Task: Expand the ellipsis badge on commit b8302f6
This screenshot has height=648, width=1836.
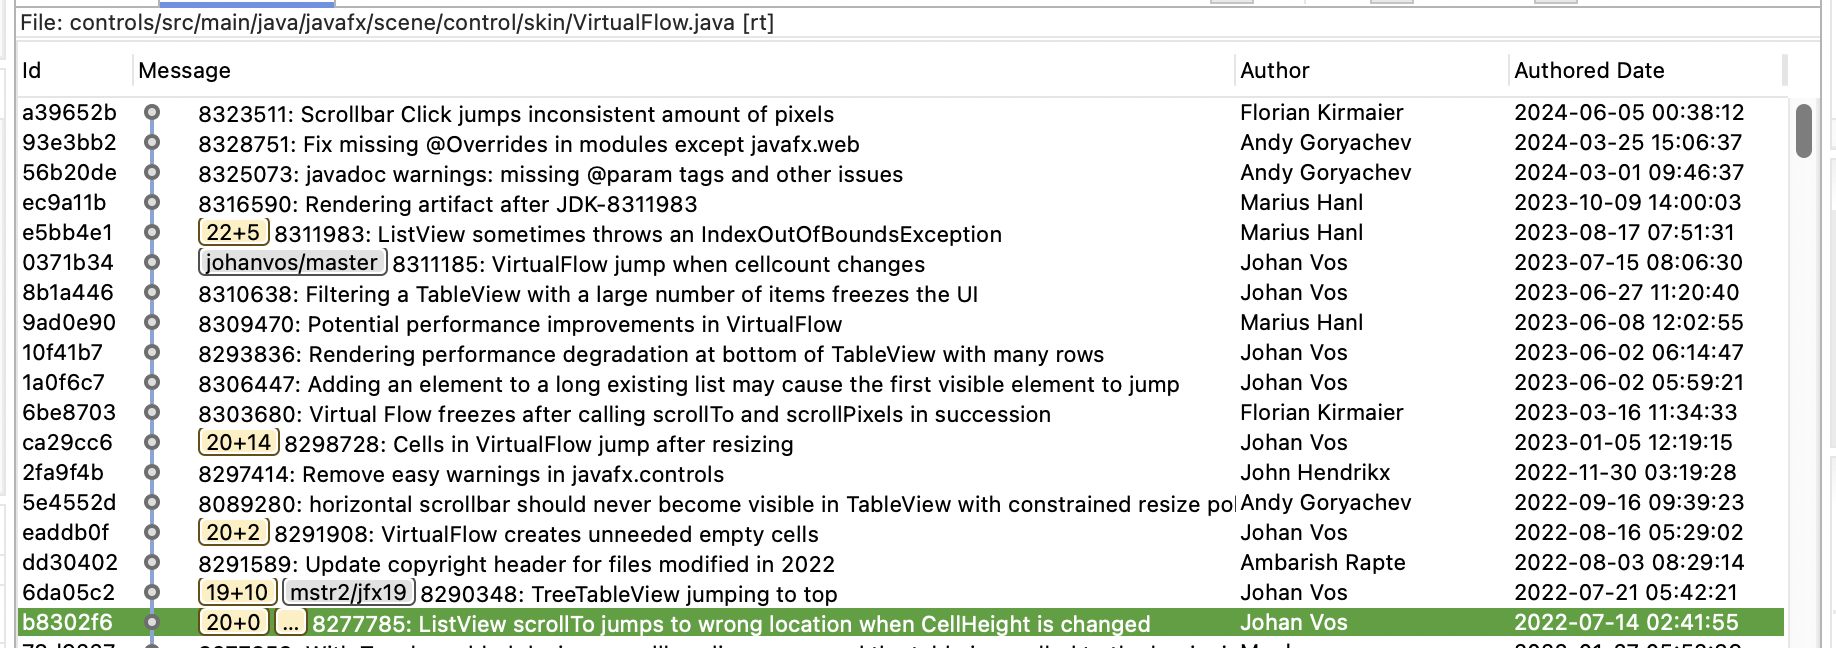Action: (x=290, y=623)
